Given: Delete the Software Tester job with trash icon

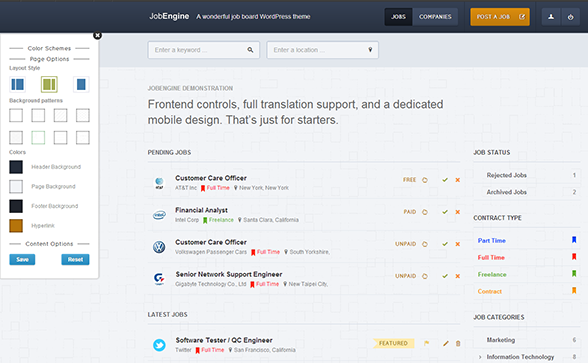Looking at the screenshot, I should pos(458,343).
